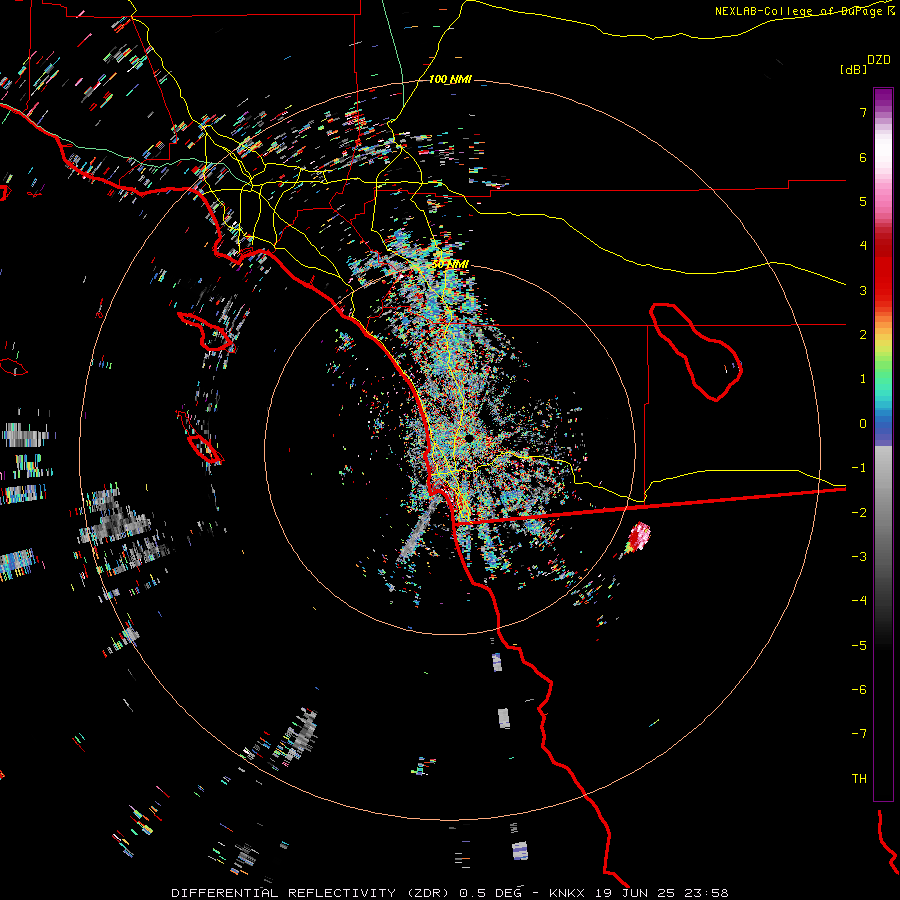
Task: Click the DIFFERENTIAL REFLECTIVITY (ZDR) caption text
Action: coord(312,893)
